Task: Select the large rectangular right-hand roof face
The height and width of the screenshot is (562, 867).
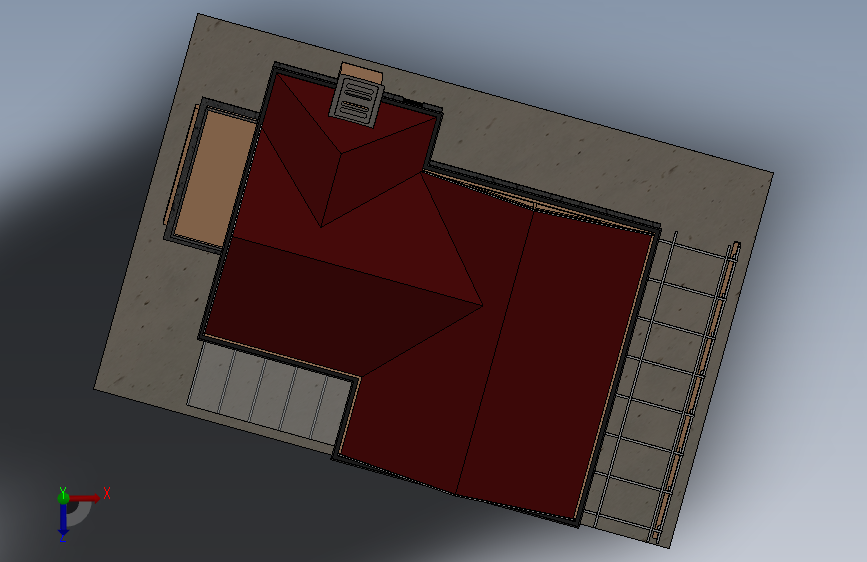Action: [553, 365]
